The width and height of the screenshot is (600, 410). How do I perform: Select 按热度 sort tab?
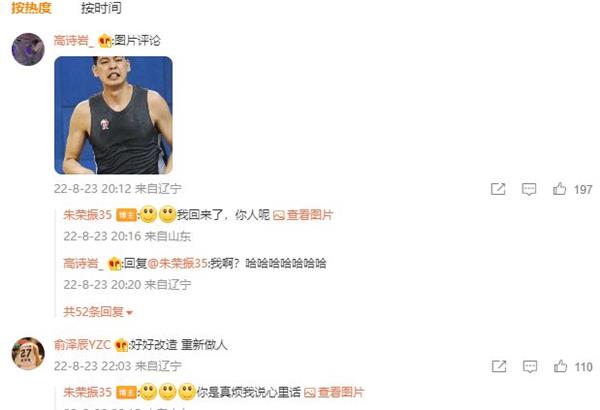(x=31, y=8)
